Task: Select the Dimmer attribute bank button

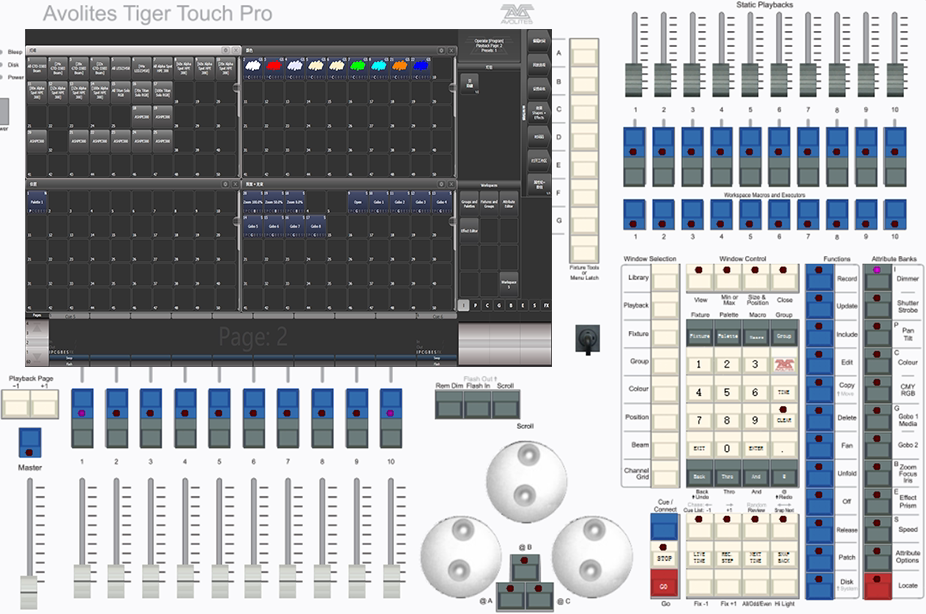Action: pos(878,277)
